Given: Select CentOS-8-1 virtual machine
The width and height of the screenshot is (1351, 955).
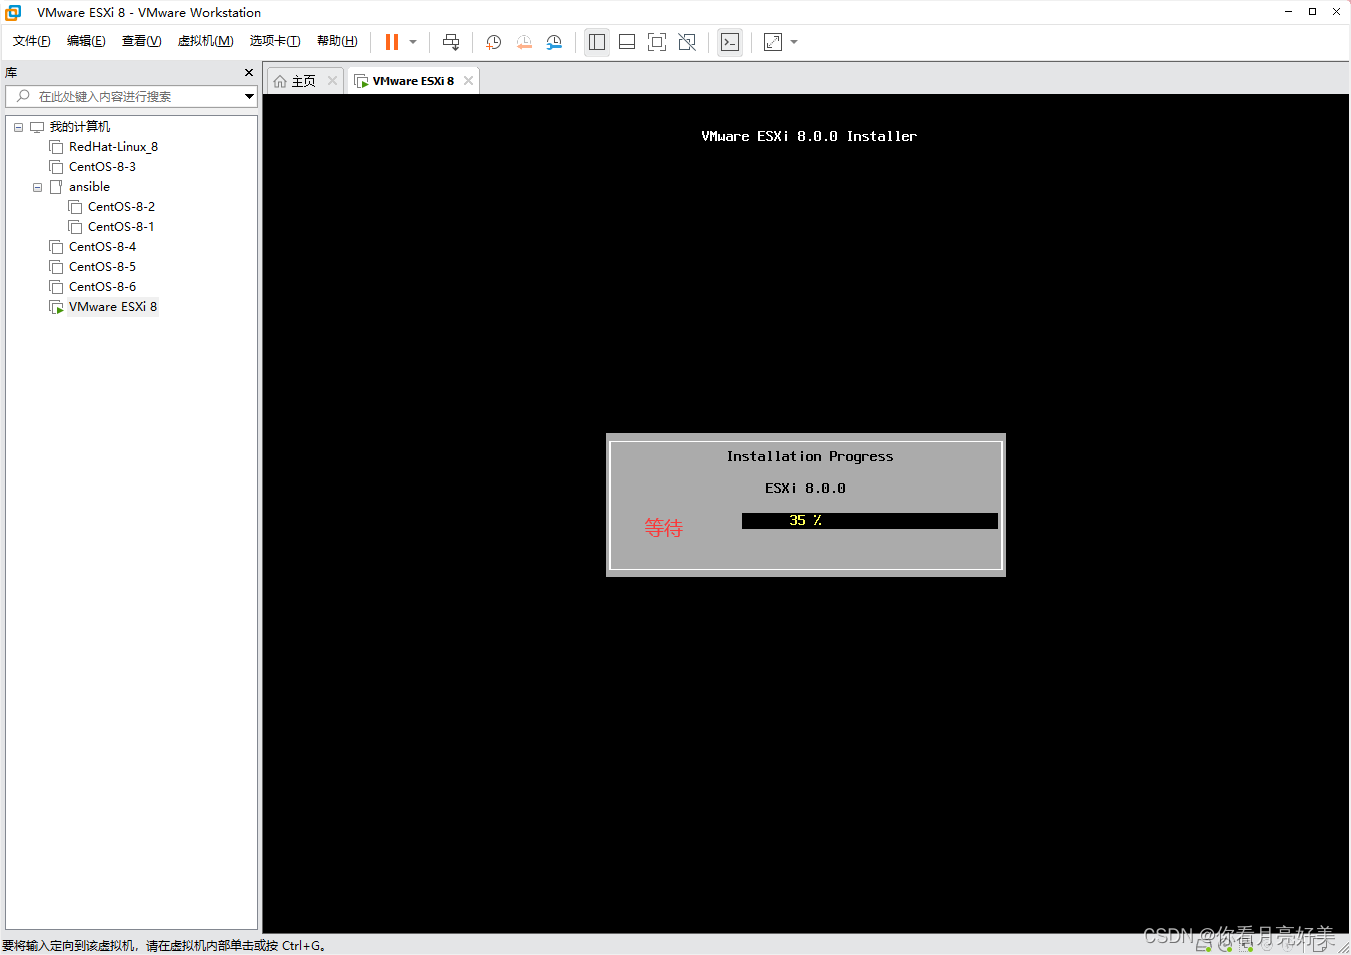Looking at the screenshot, I should point(121,227).
